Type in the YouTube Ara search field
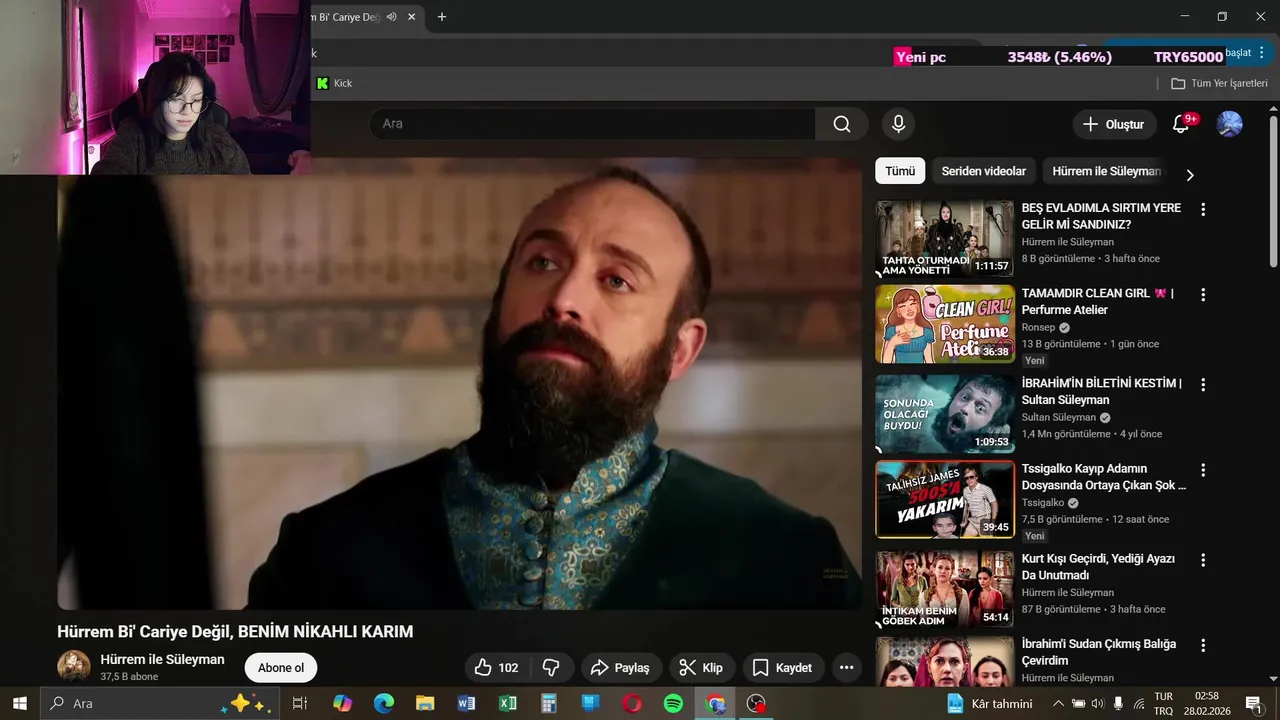This screenshot has height=720, width=1280. (592, 124)
